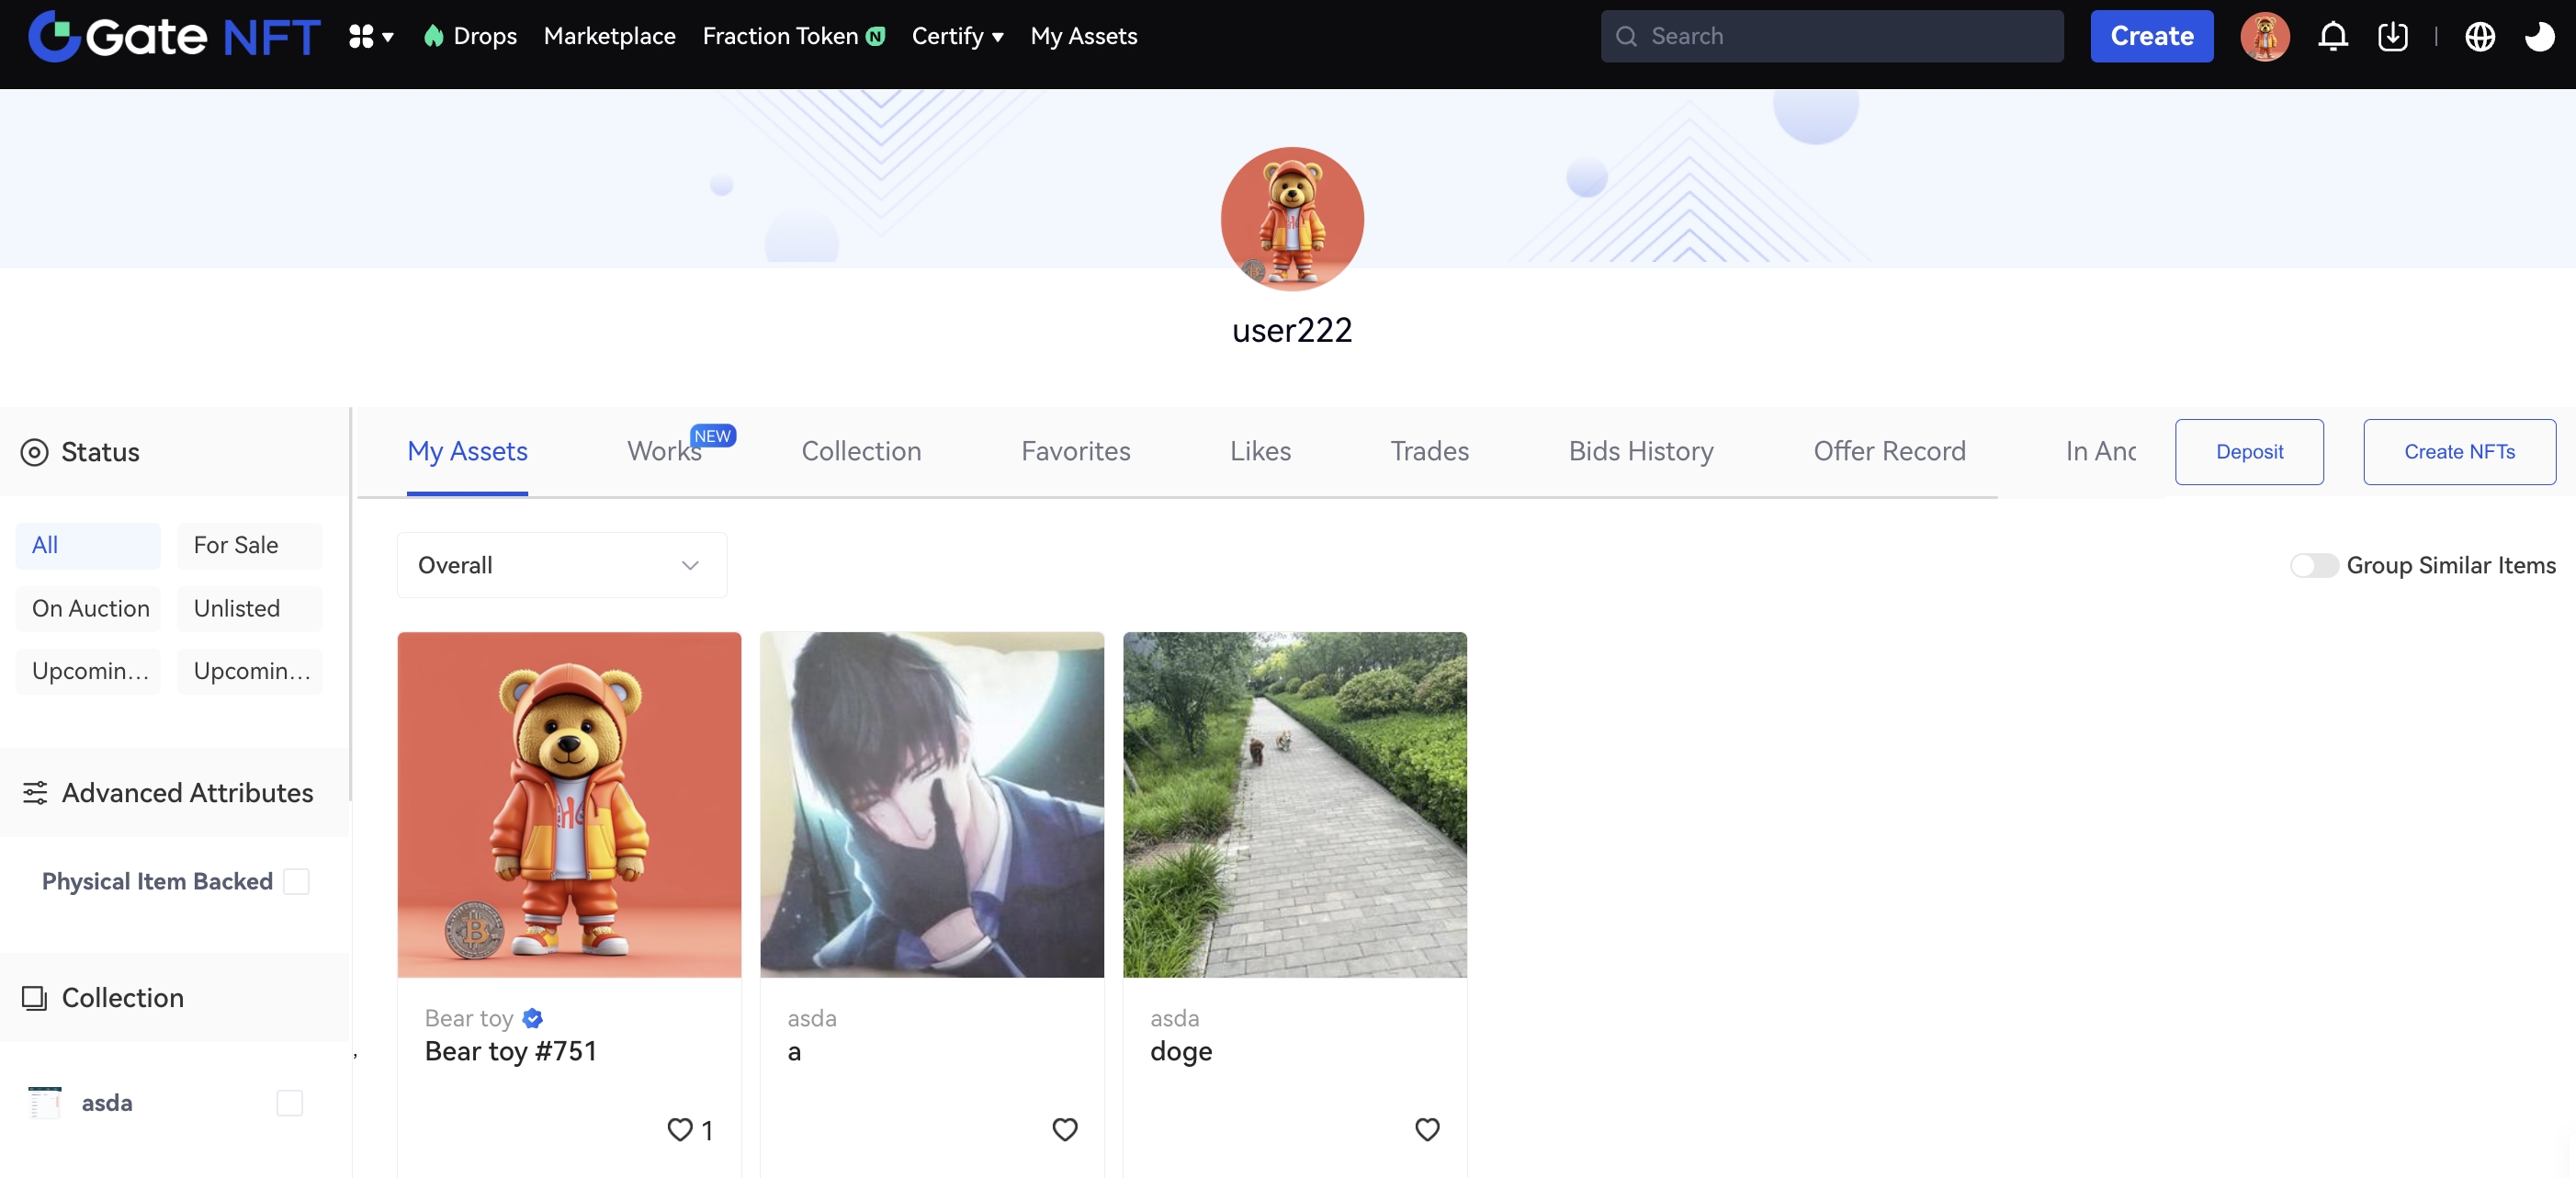This screenshot has height=1178, width=2576.
Task: Click the Deposit button
Action: point(2248,452)
